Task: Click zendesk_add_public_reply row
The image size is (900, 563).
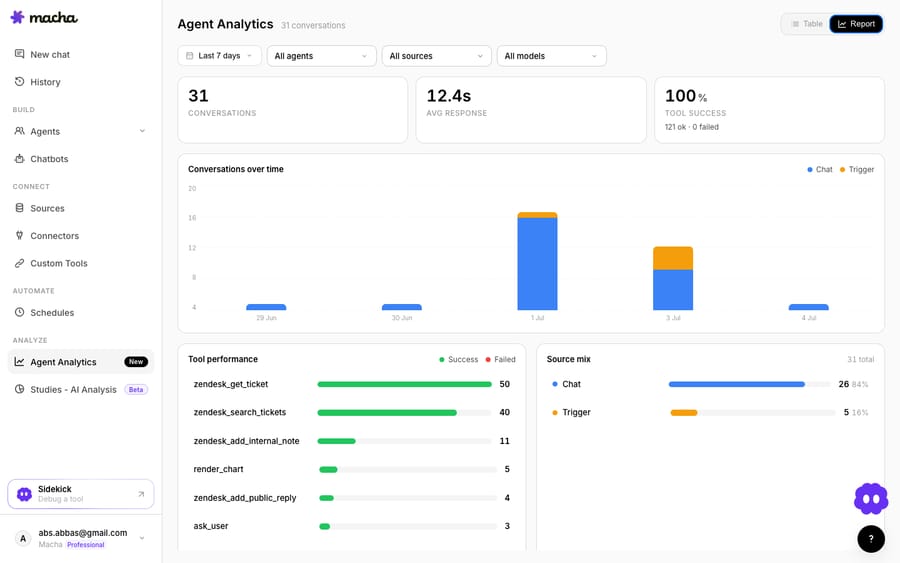Action: [x=351, y=498]
